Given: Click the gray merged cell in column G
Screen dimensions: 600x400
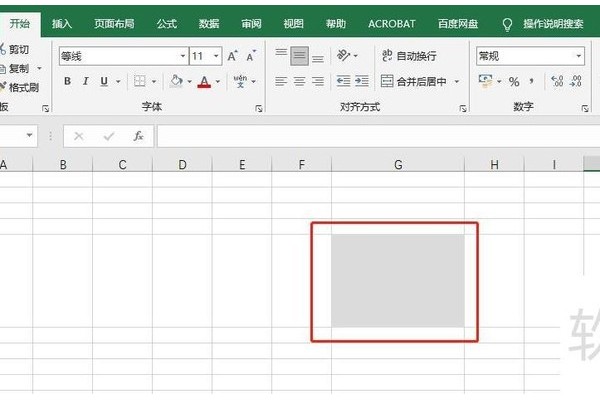Looking at the screenshot, I should tap(398, 281).
